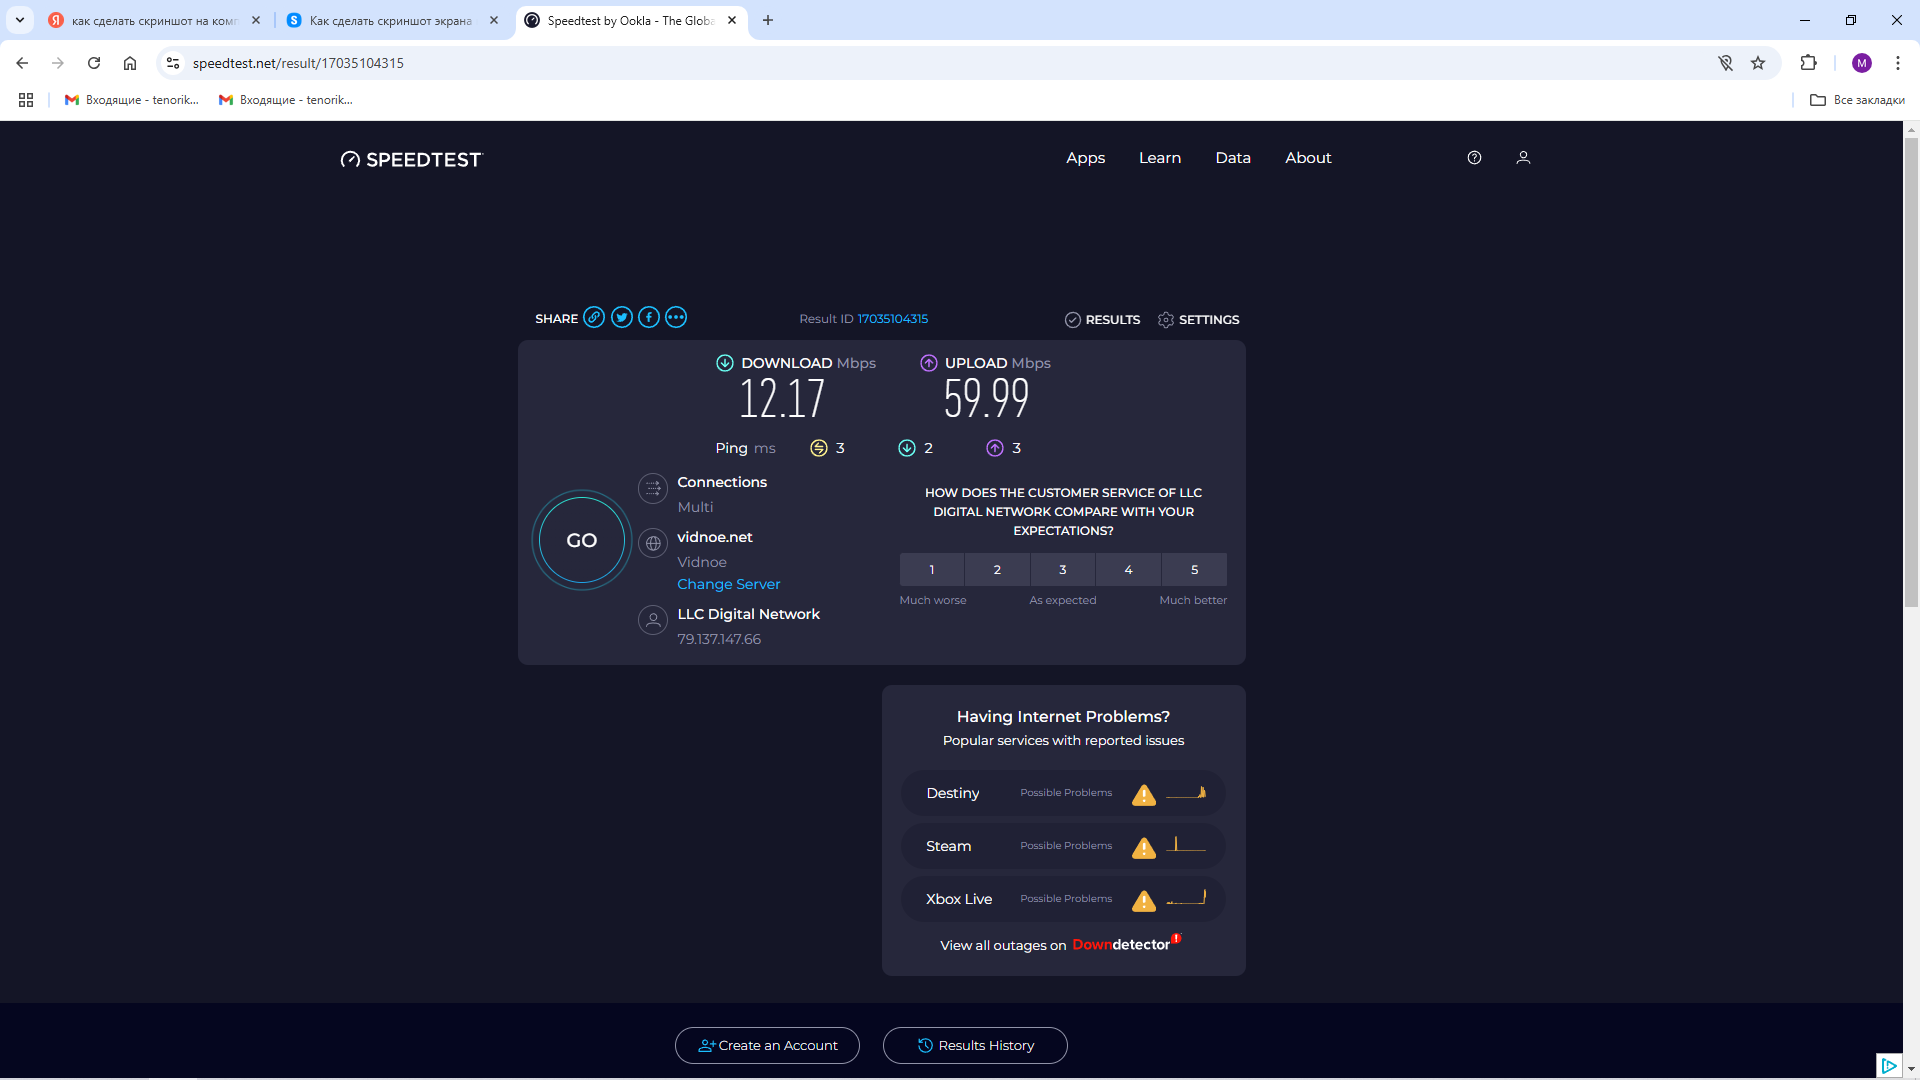The image size is (1920, 1080).
Task: Click Create an Account button
Action: click(767, 1045)
